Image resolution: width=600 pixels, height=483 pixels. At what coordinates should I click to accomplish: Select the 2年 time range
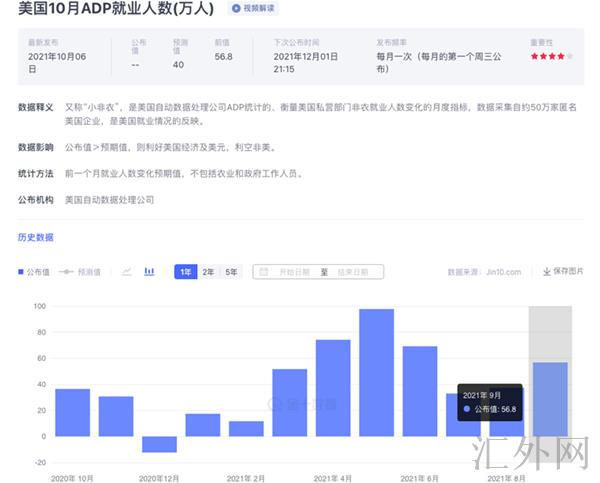pyautogui.click(x=208, y=272)
